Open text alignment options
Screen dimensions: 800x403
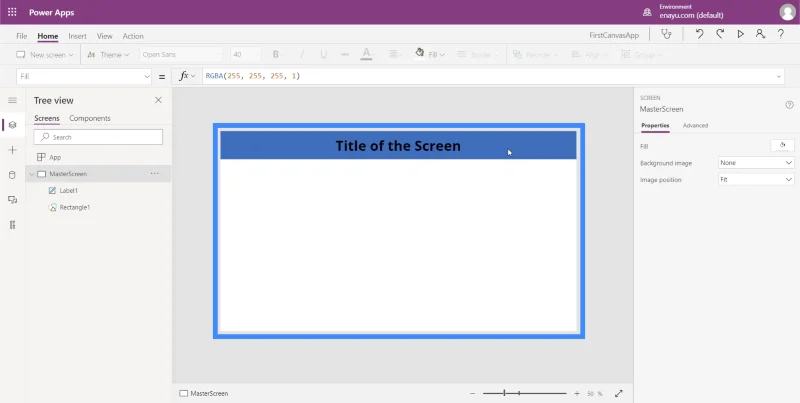(394, 55)
